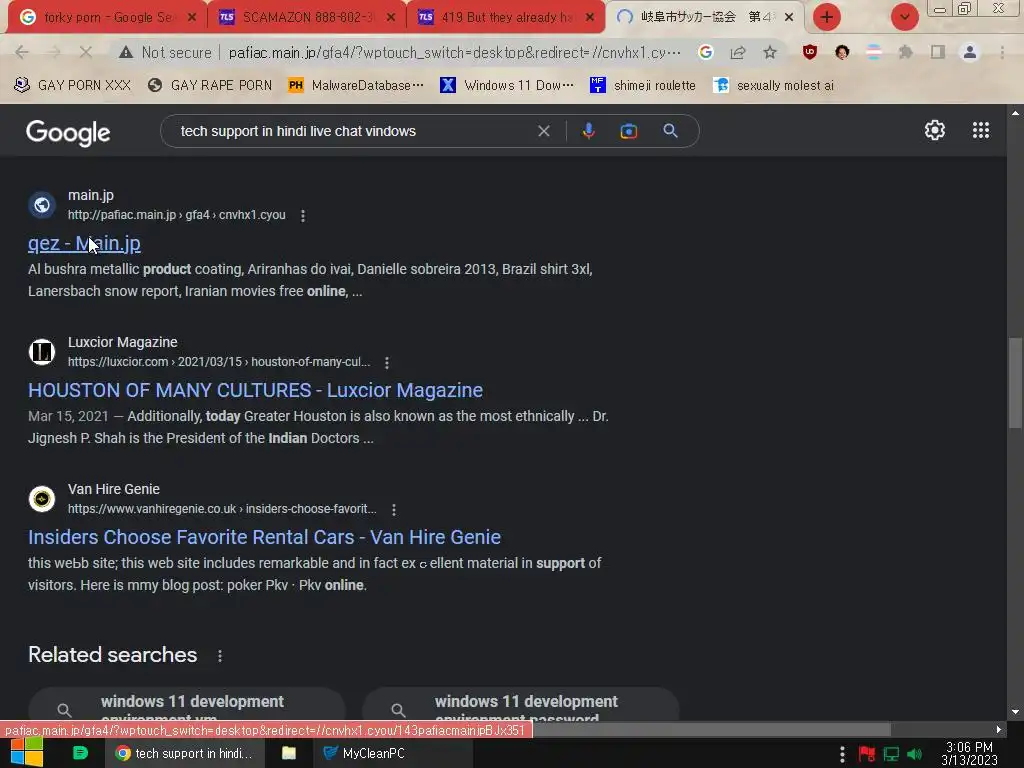Open Google quick settings gear
This screenshot has width=1024, height=768.
pyautogui.click(x=935, y=130)
